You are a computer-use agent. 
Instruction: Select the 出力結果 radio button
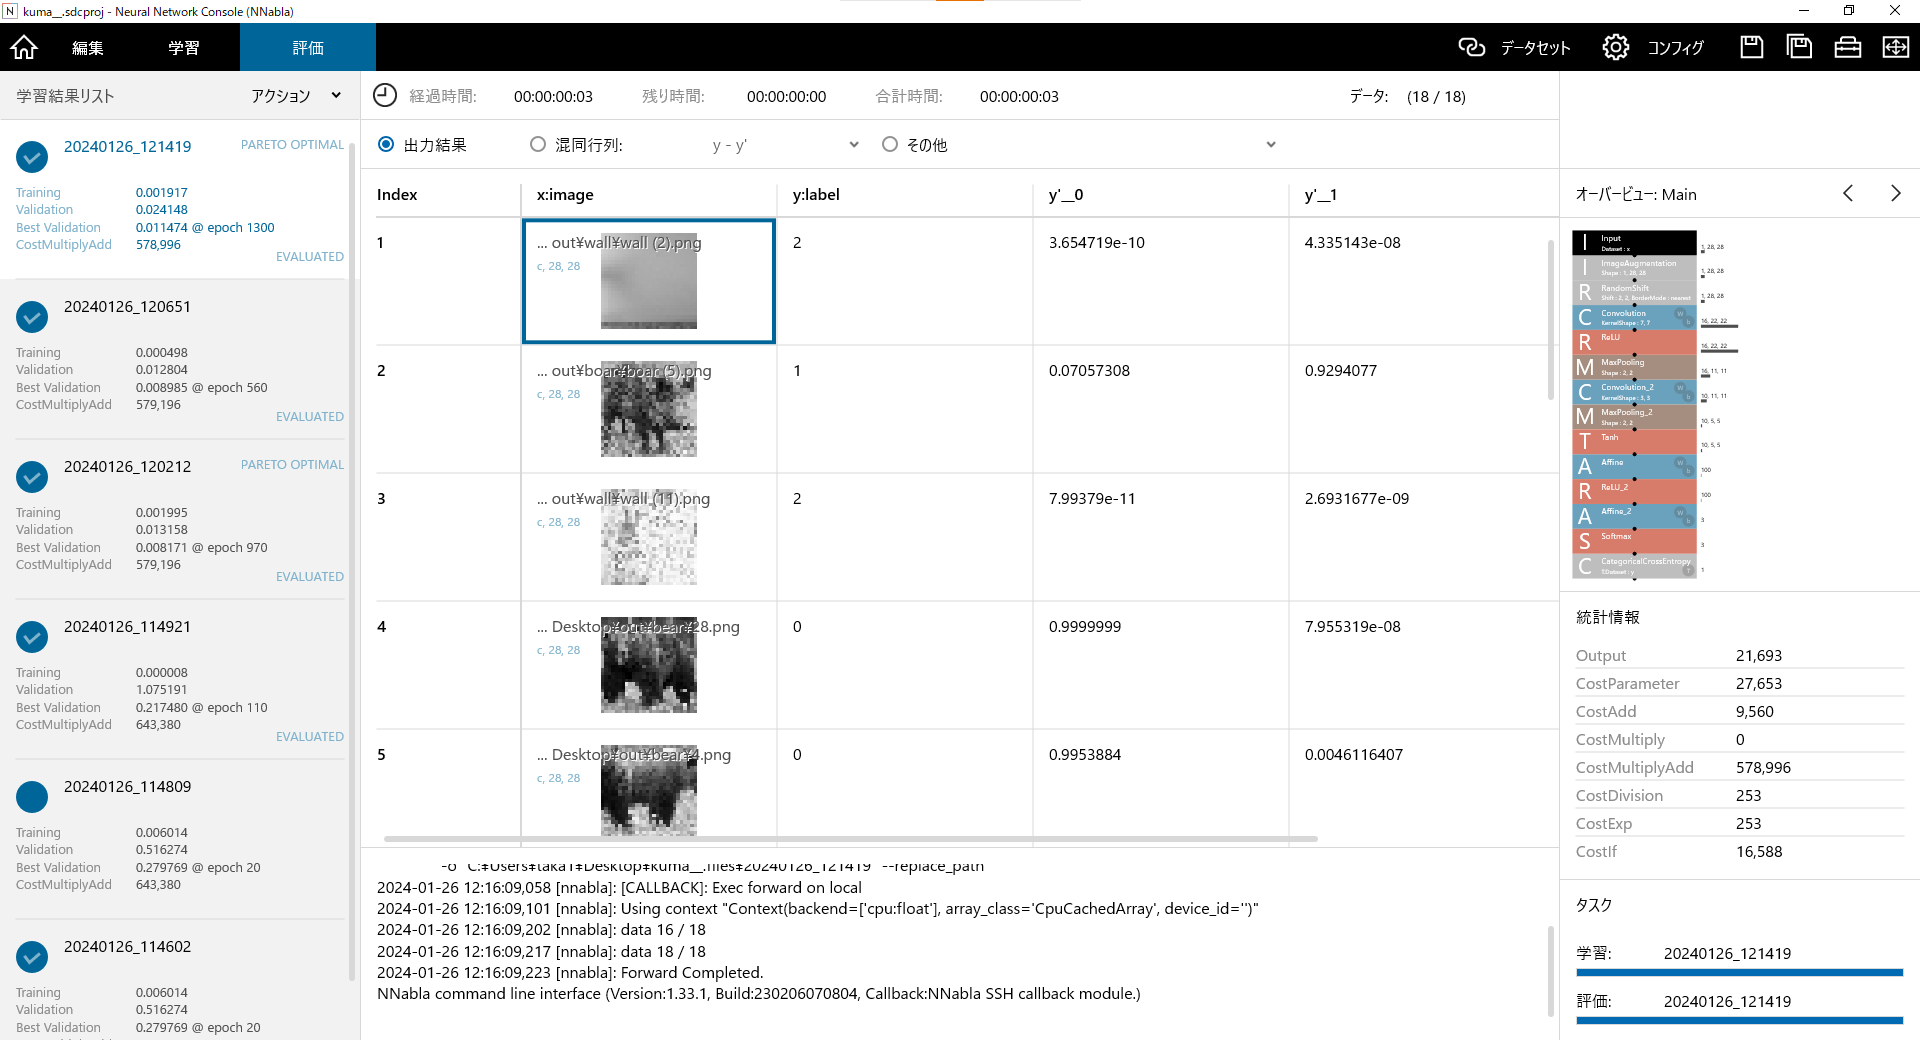click(386, 145)
